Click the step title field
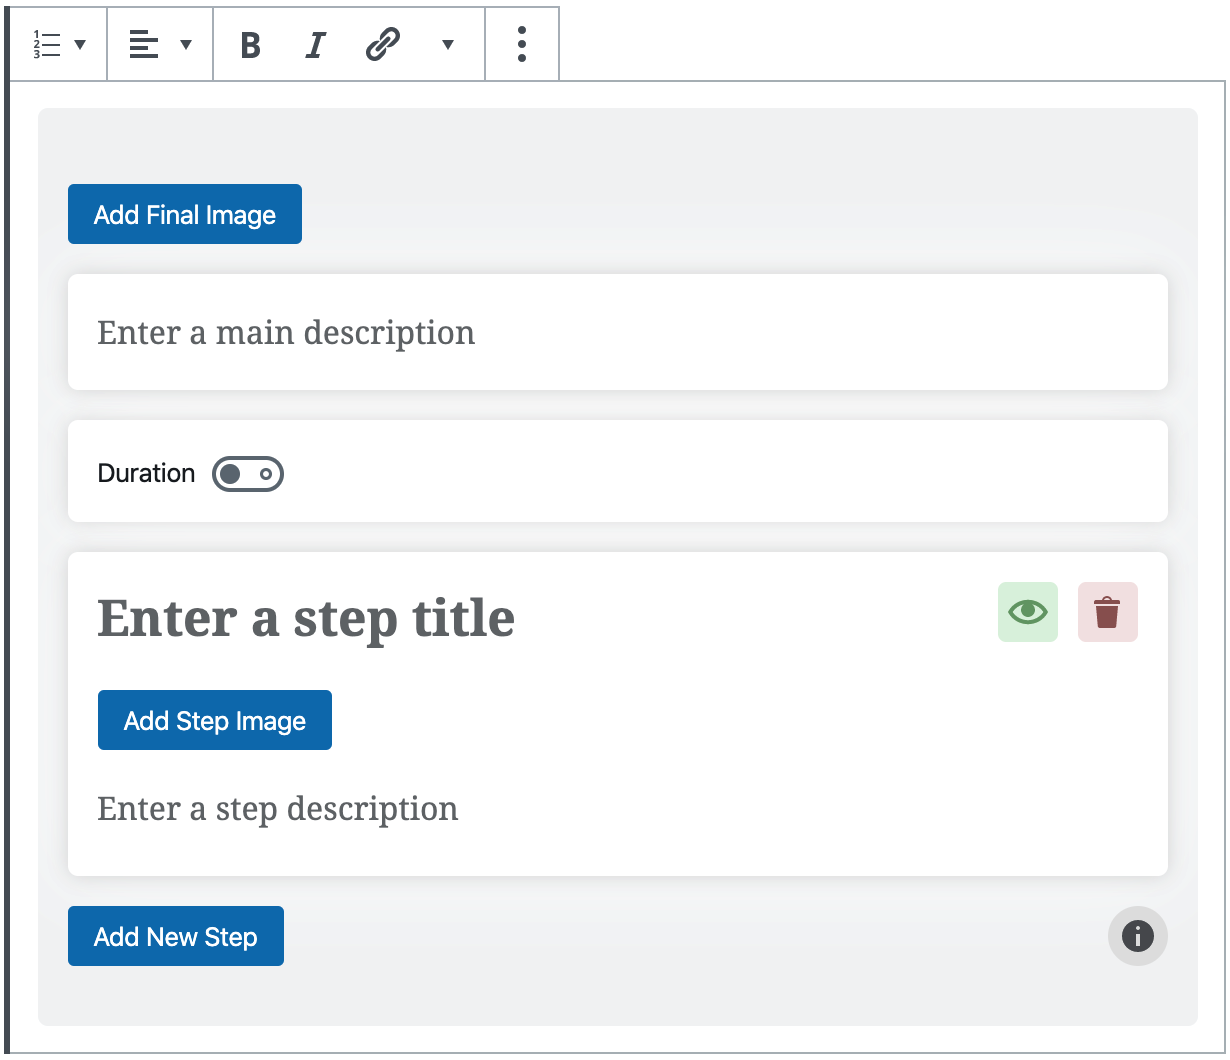 pos(306,618)
